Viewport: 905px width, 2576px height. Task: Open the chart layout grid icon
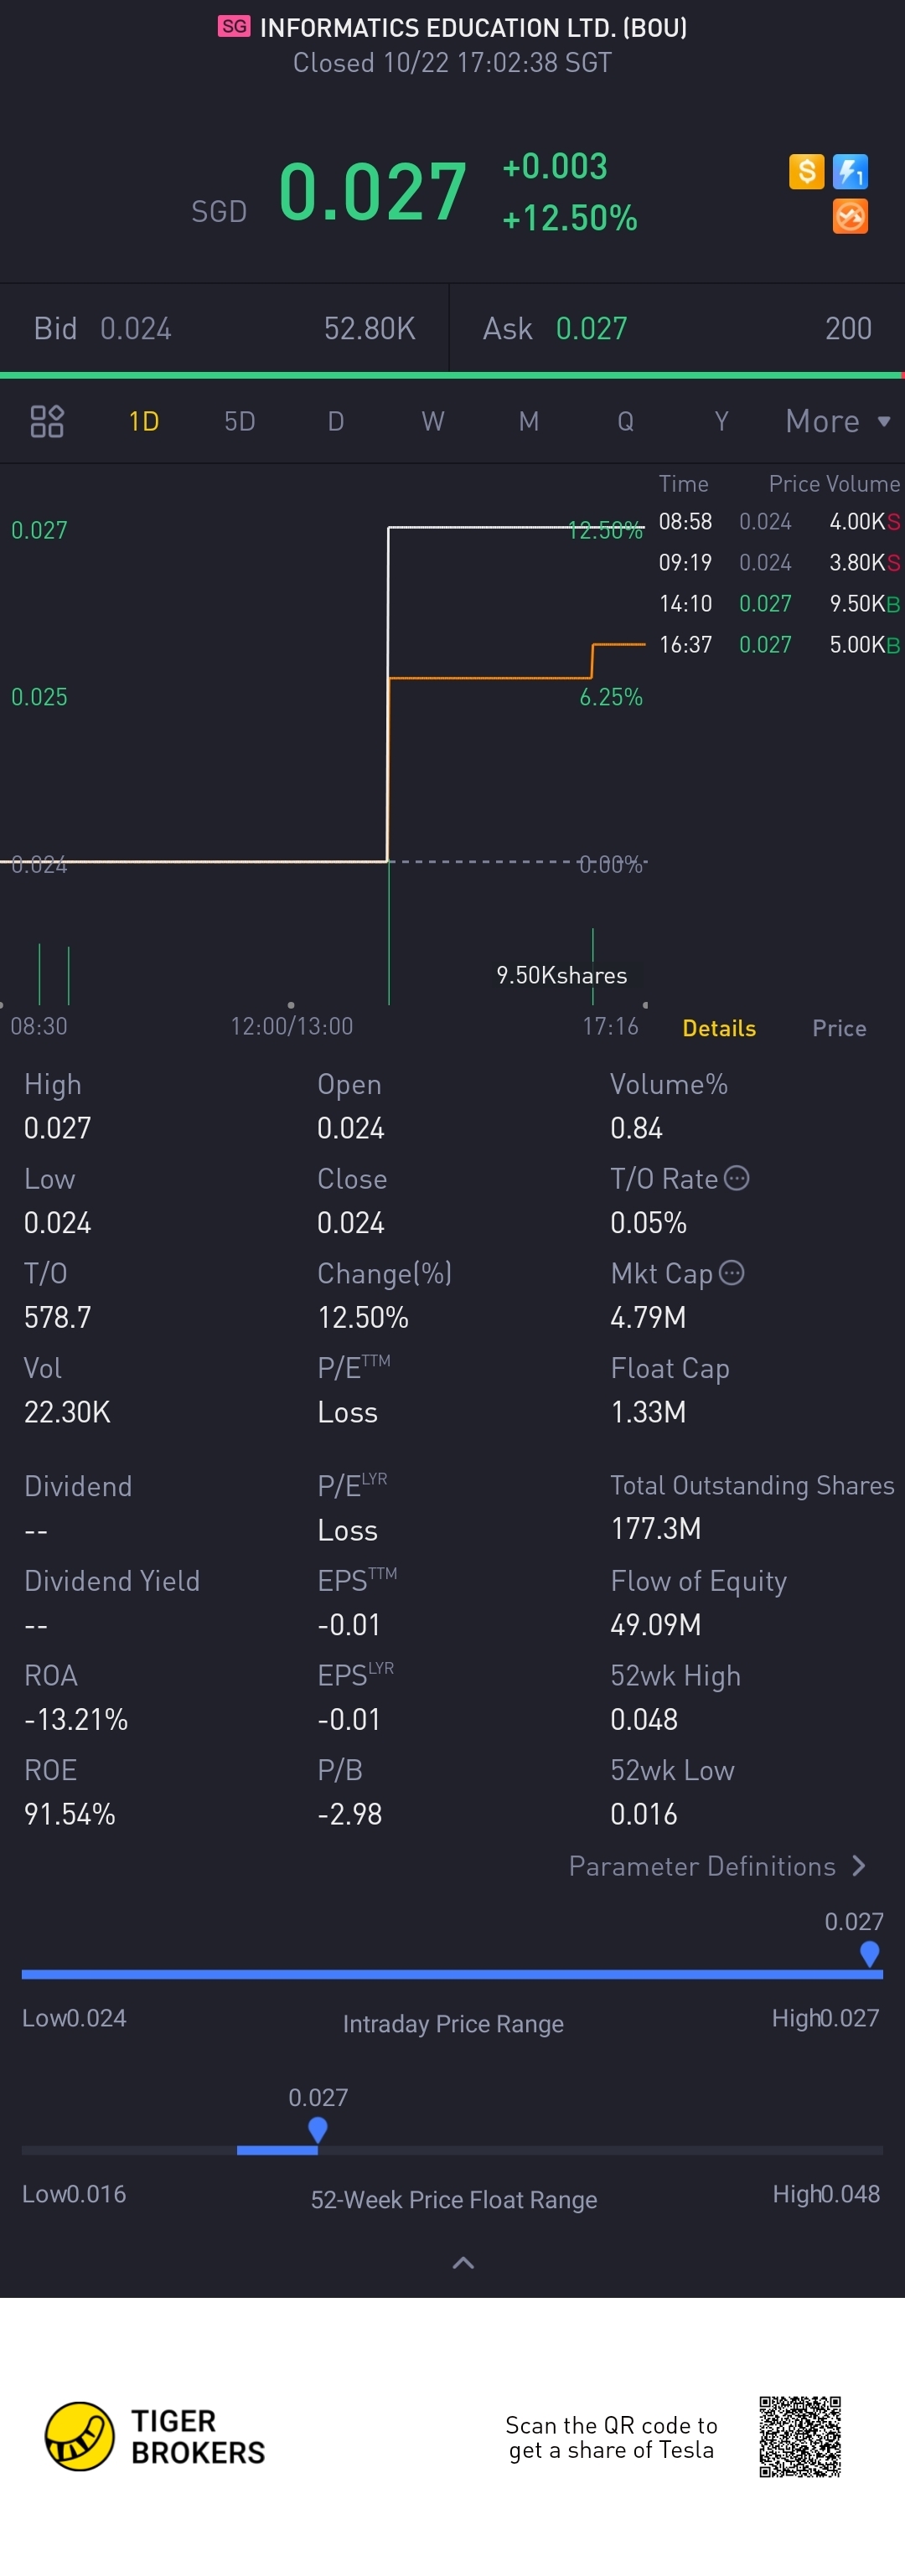tap(47, 421)
